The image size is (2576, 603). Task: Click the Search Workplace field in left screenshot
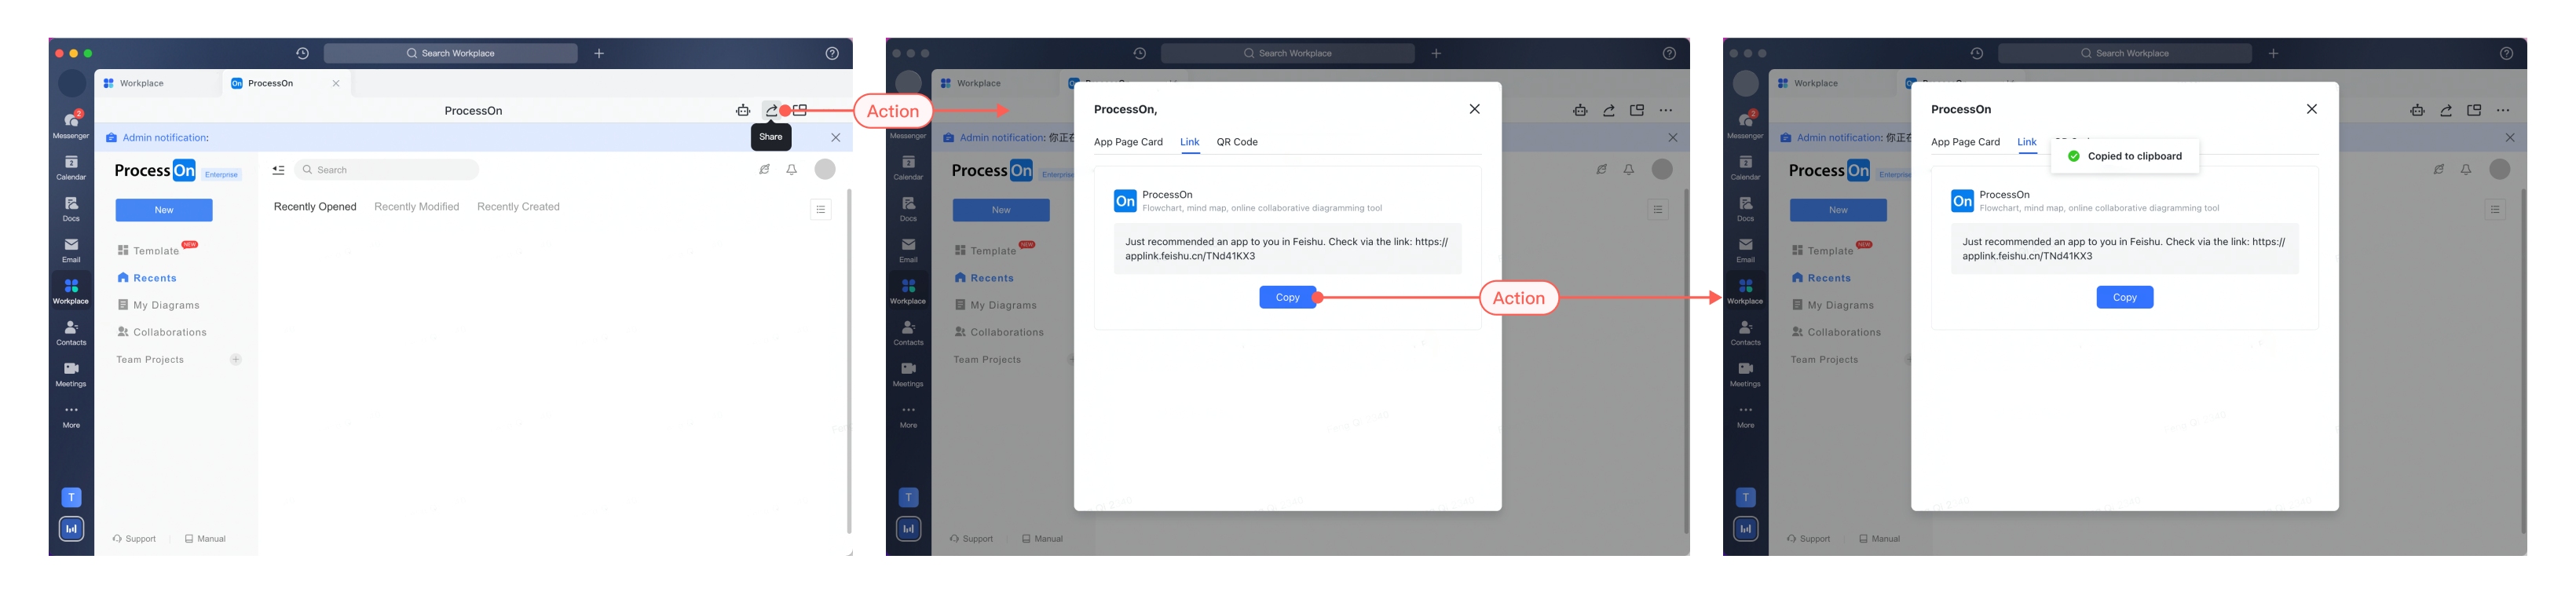pos(451,53)
